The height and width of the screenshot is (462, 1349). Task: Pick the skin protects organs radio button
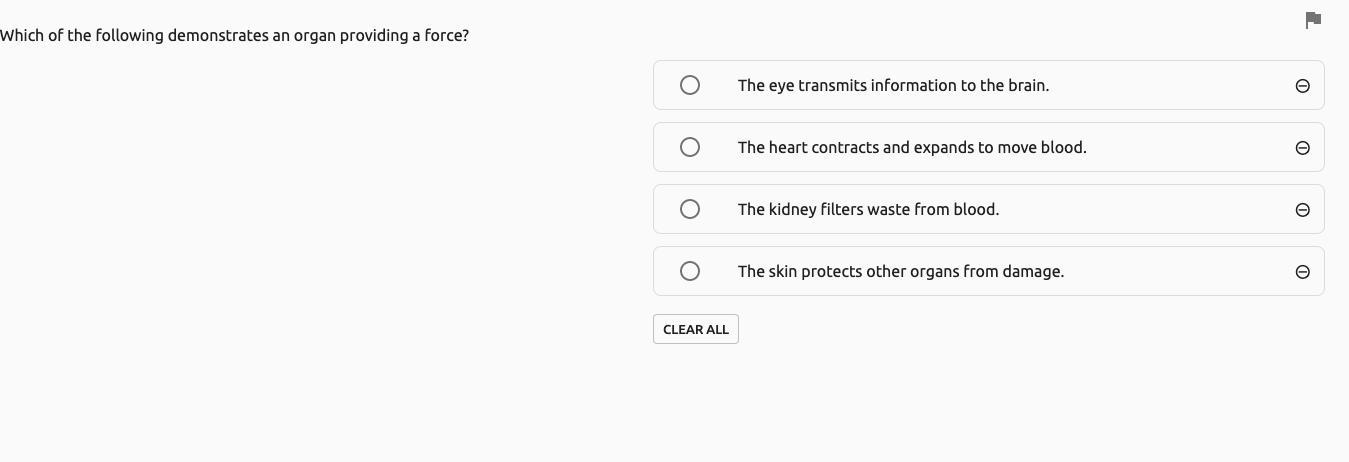coord(690,271)
